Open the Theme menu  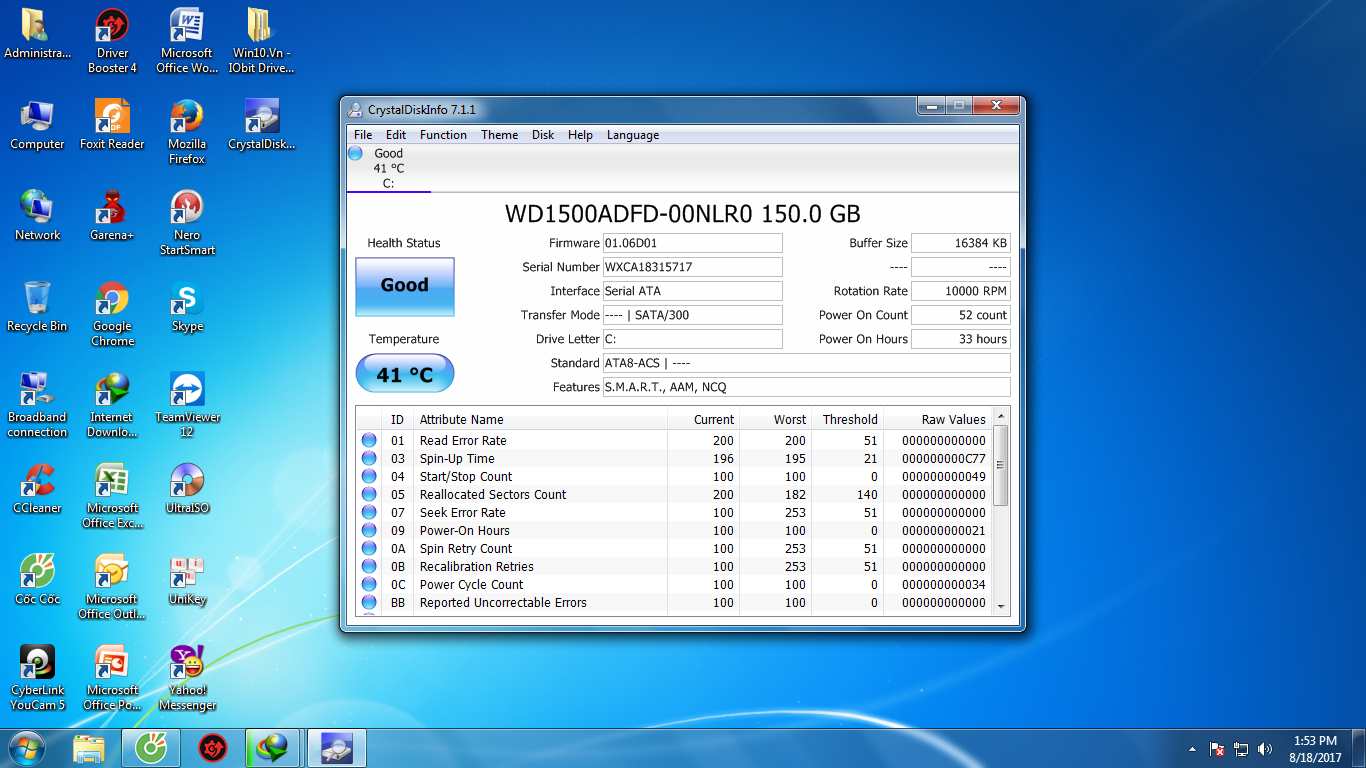(x=499, y=135)
